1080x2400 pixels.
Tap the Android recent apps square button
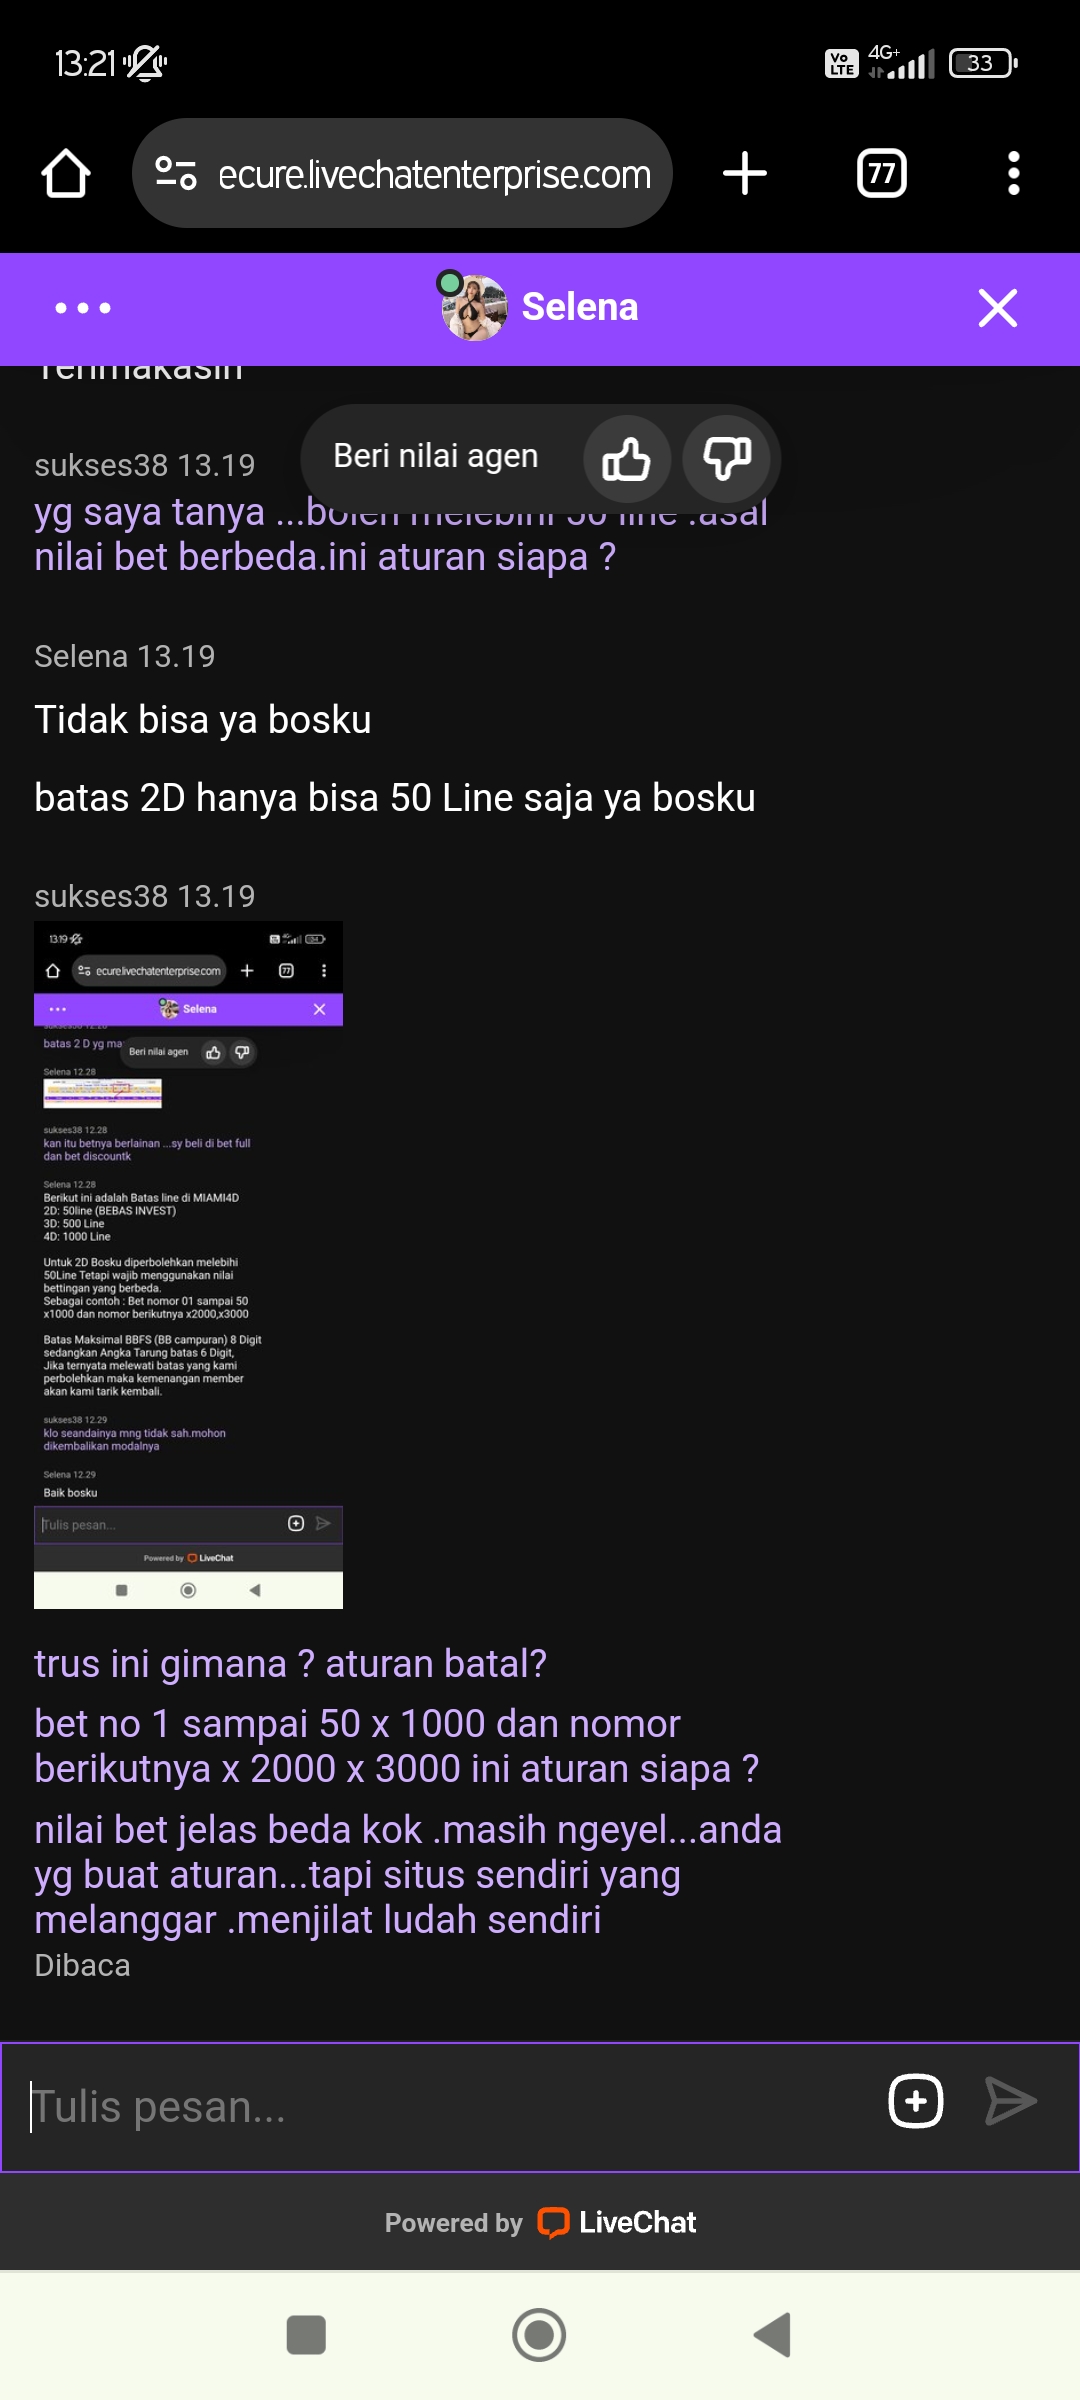[306, 2335]
